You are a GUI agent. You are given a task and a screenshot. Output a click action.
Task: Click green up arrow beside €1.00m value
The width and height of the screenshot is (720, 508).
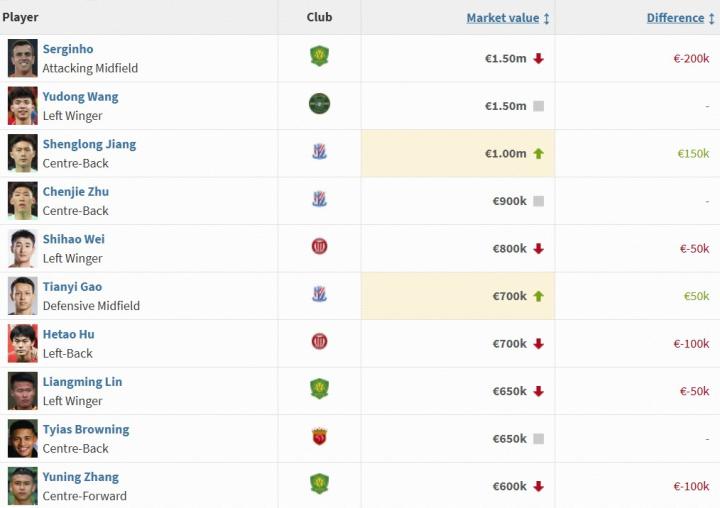pos(538,154)
